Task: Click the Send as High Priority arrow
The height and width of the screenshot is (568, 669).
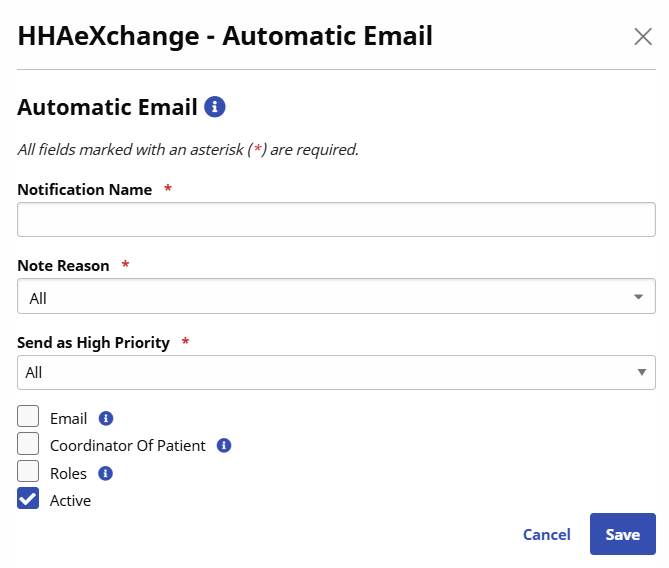Action: 641,372
